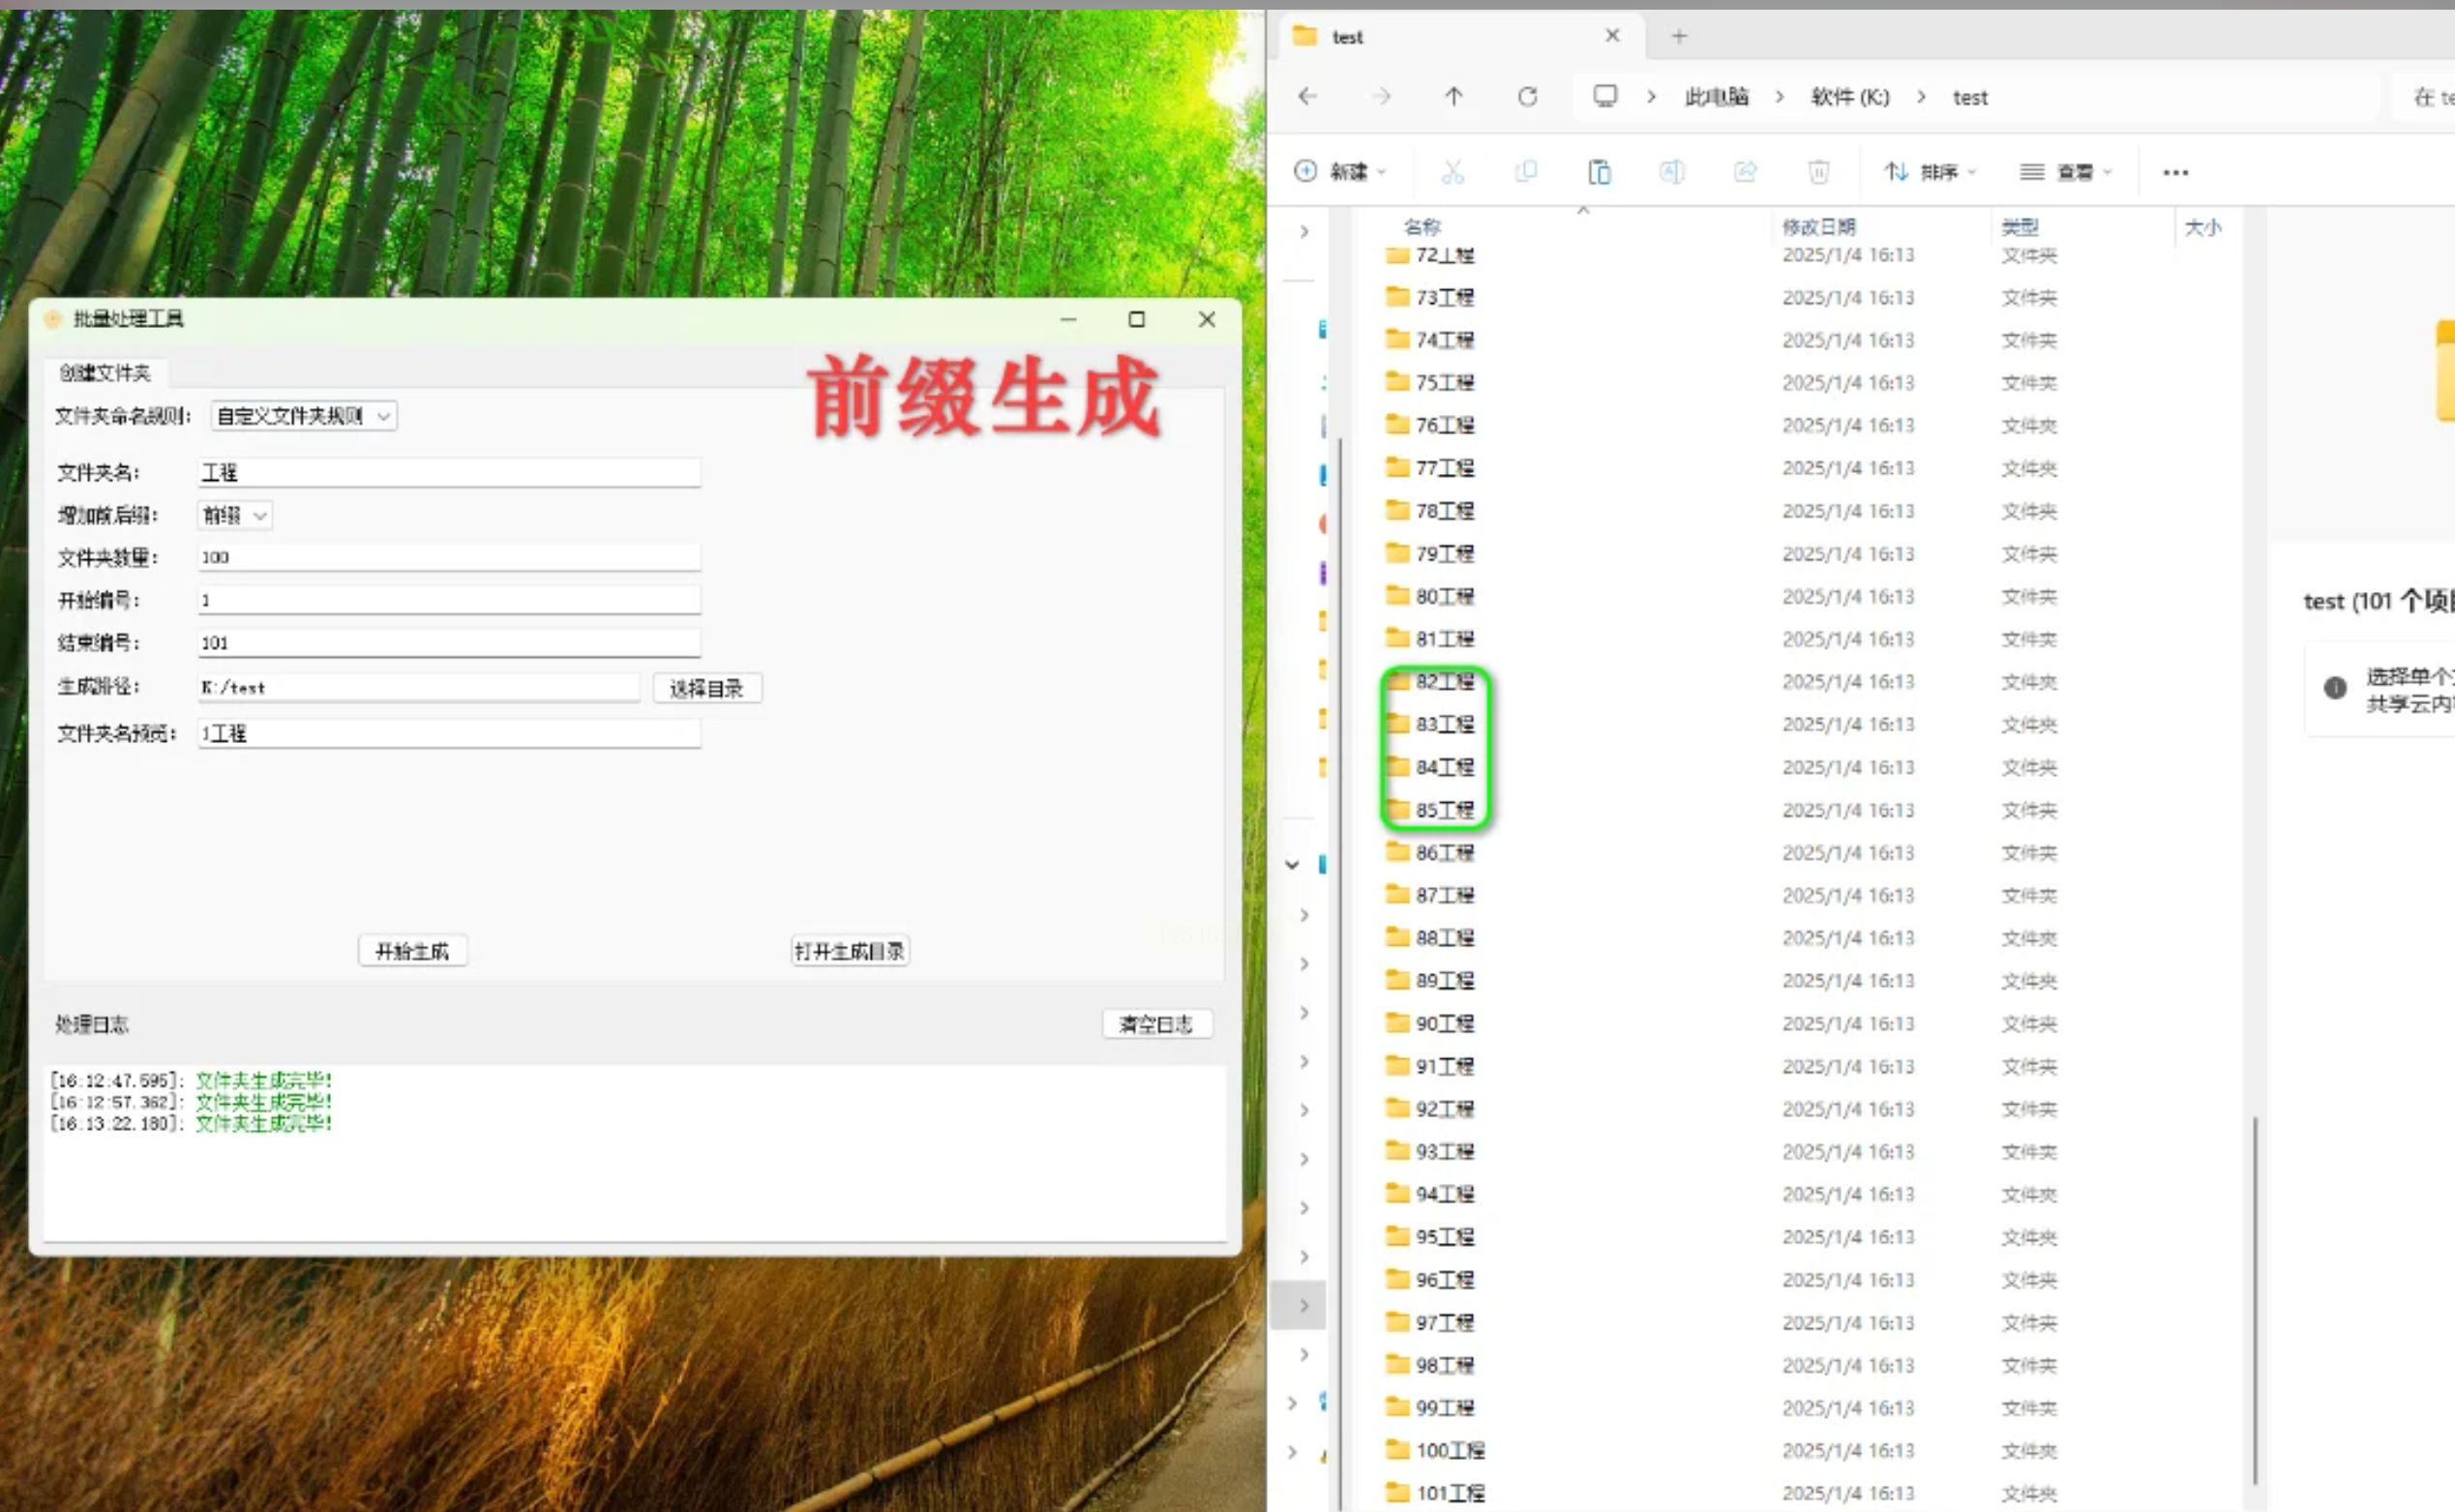This screenshot has height=1512, width=2455.
Task: Click the Share icon in Explorer toolbar
Action: tap(1745, 172)
